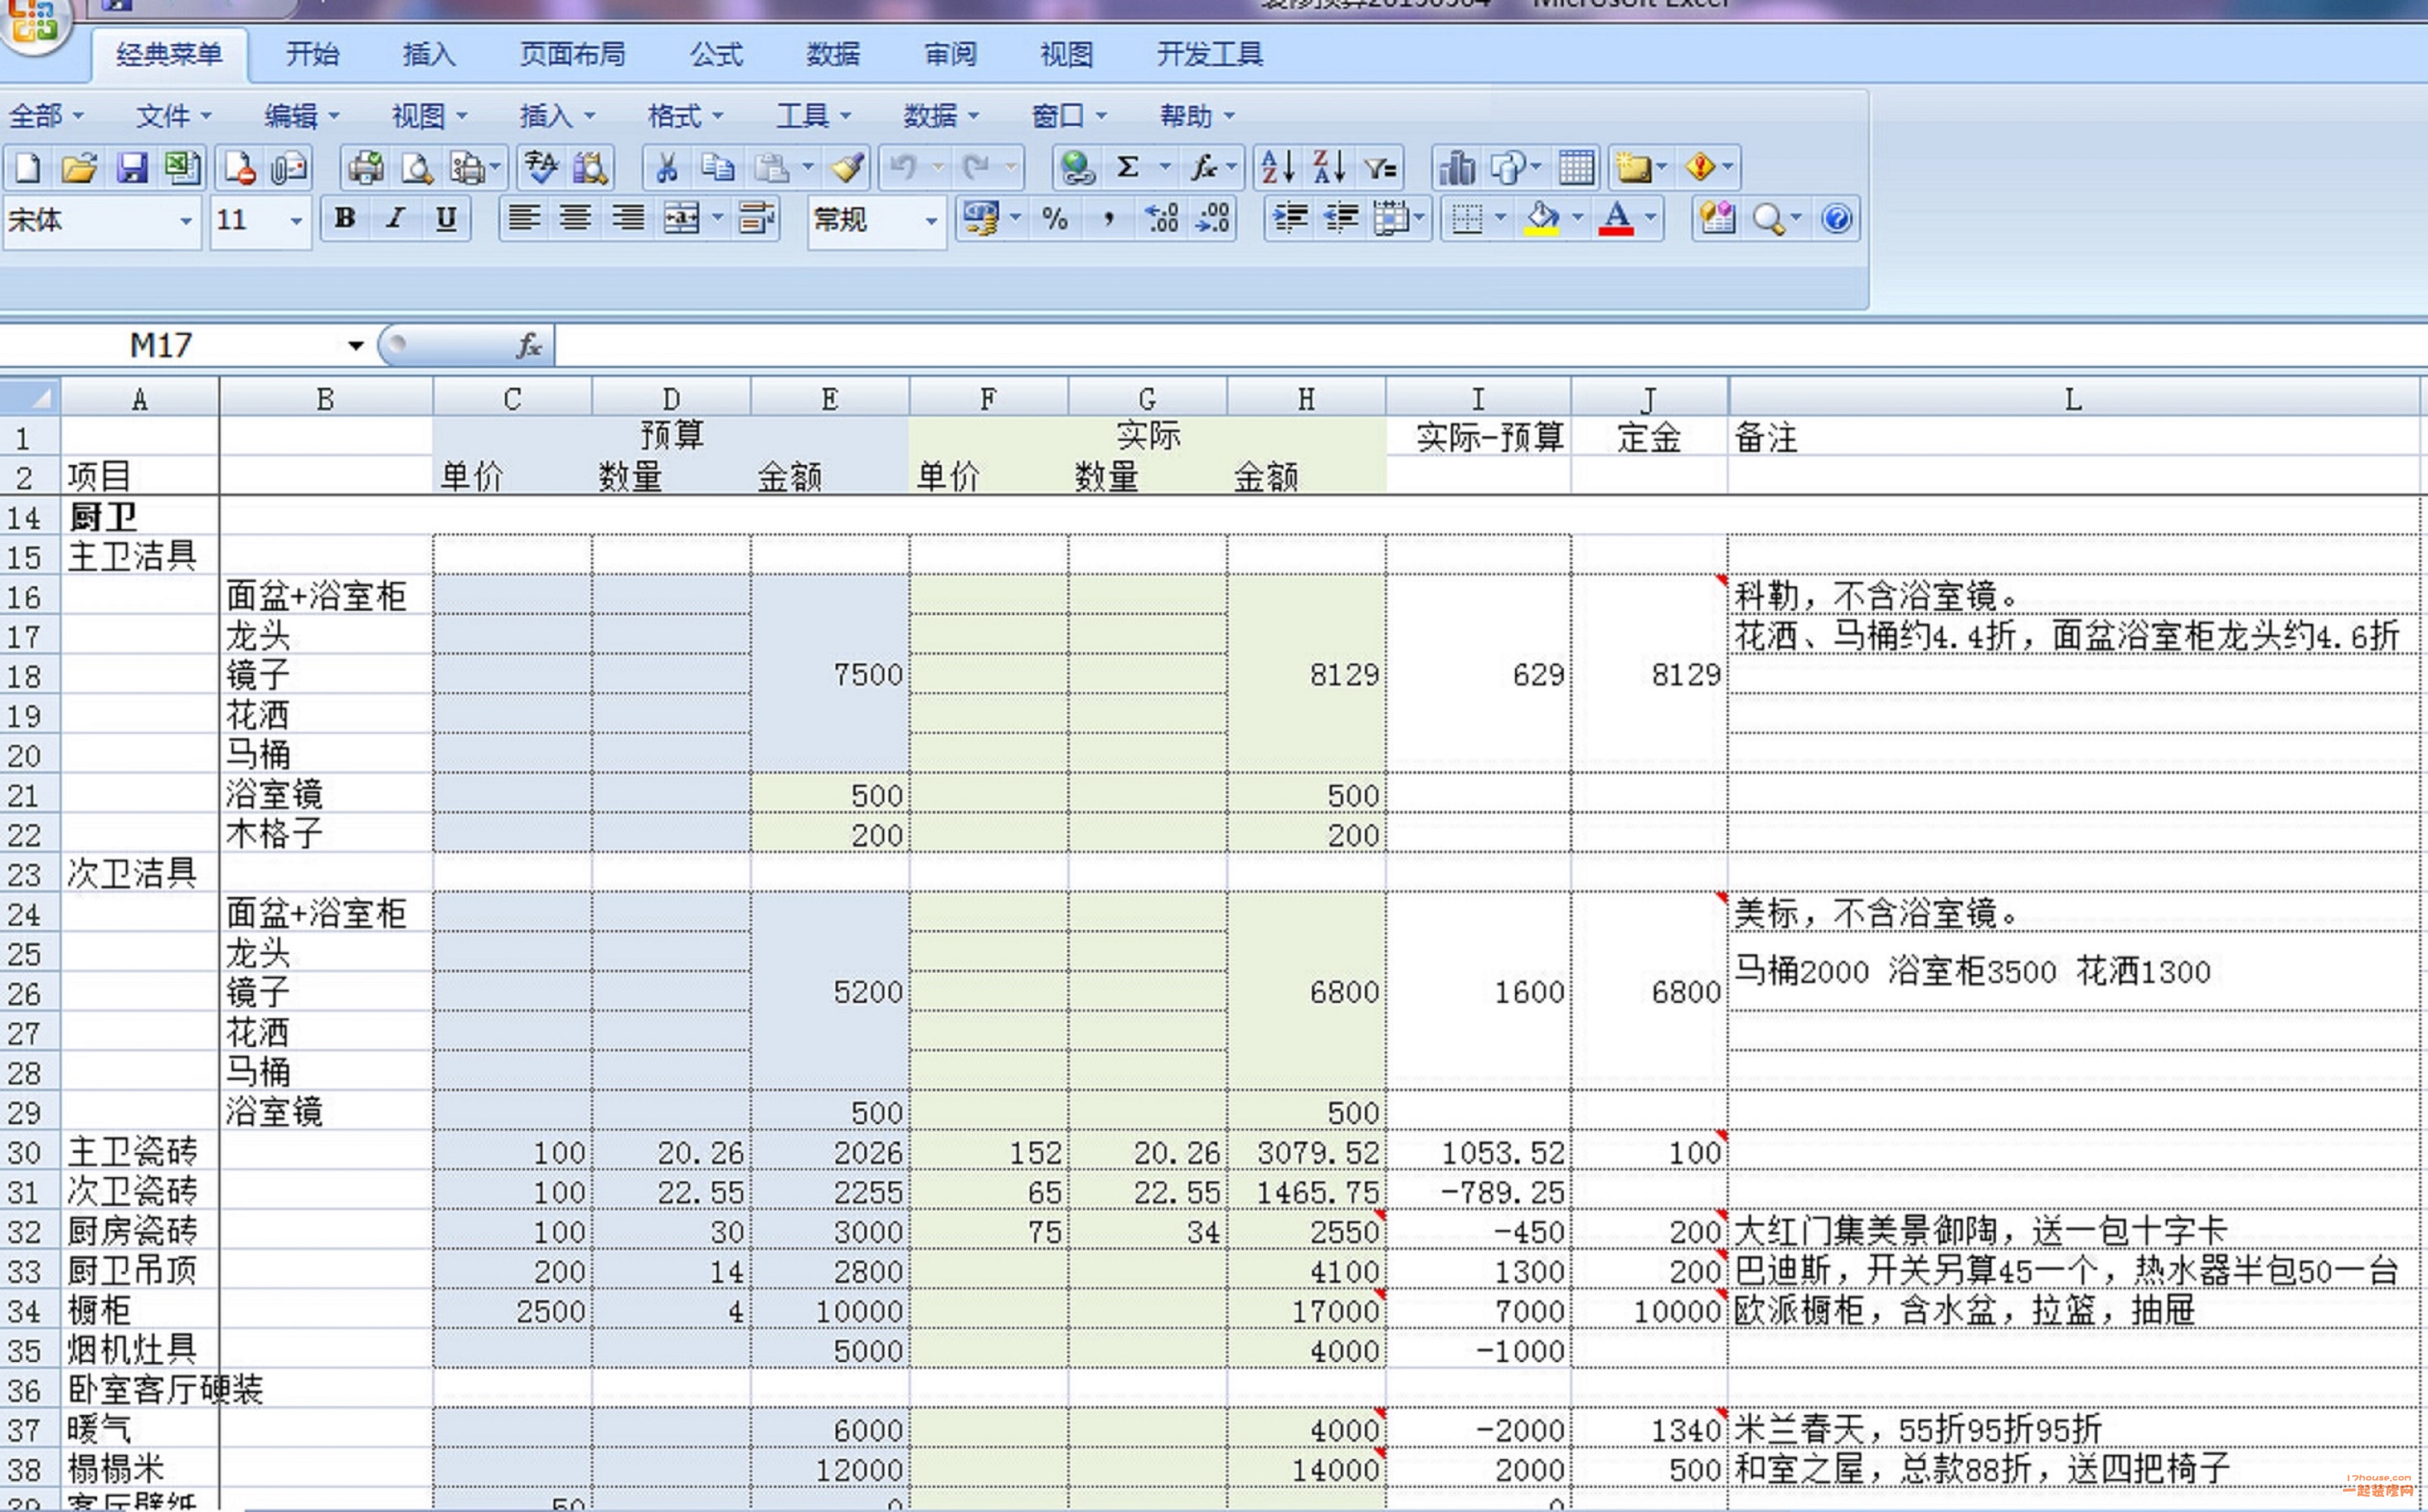Decrease decimal places icon

(1212, 219)
